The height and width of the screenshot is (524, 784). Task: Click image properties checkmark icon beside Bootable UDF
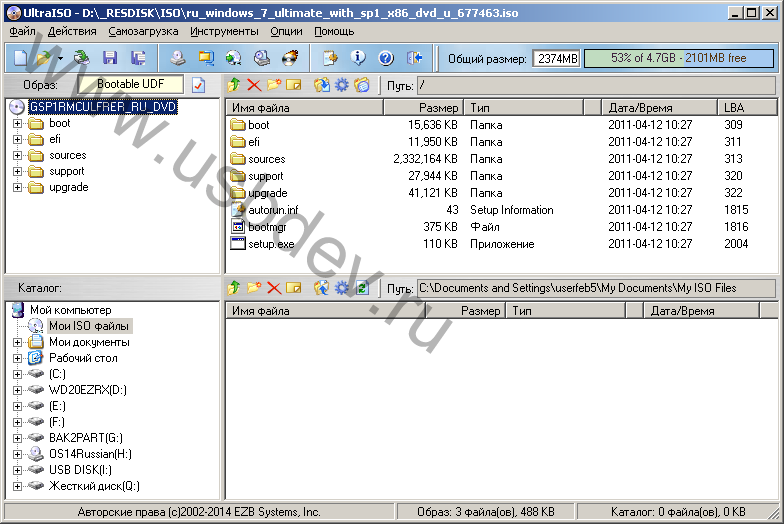198,85
